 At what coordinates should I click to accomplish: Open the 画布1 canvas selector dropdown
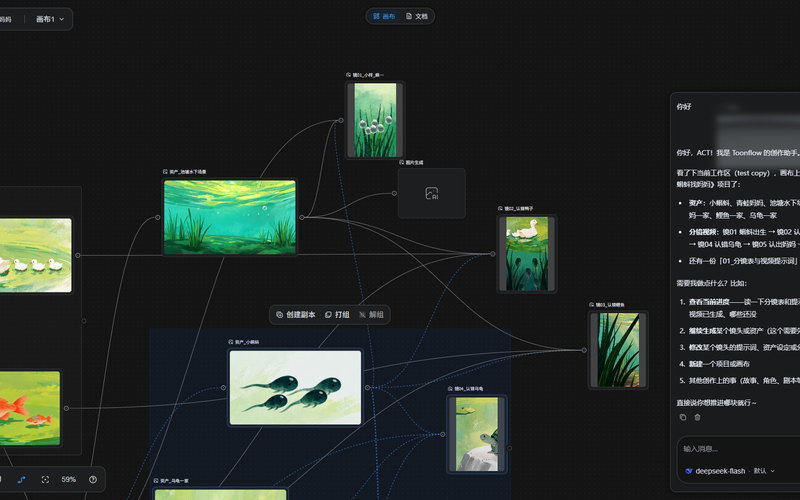coord(50,19)
